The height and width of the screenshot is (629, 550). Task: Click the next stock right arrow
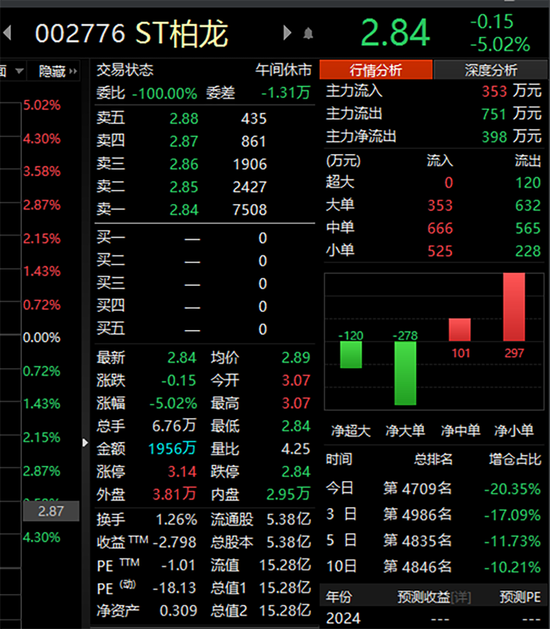tap(287, 32)
